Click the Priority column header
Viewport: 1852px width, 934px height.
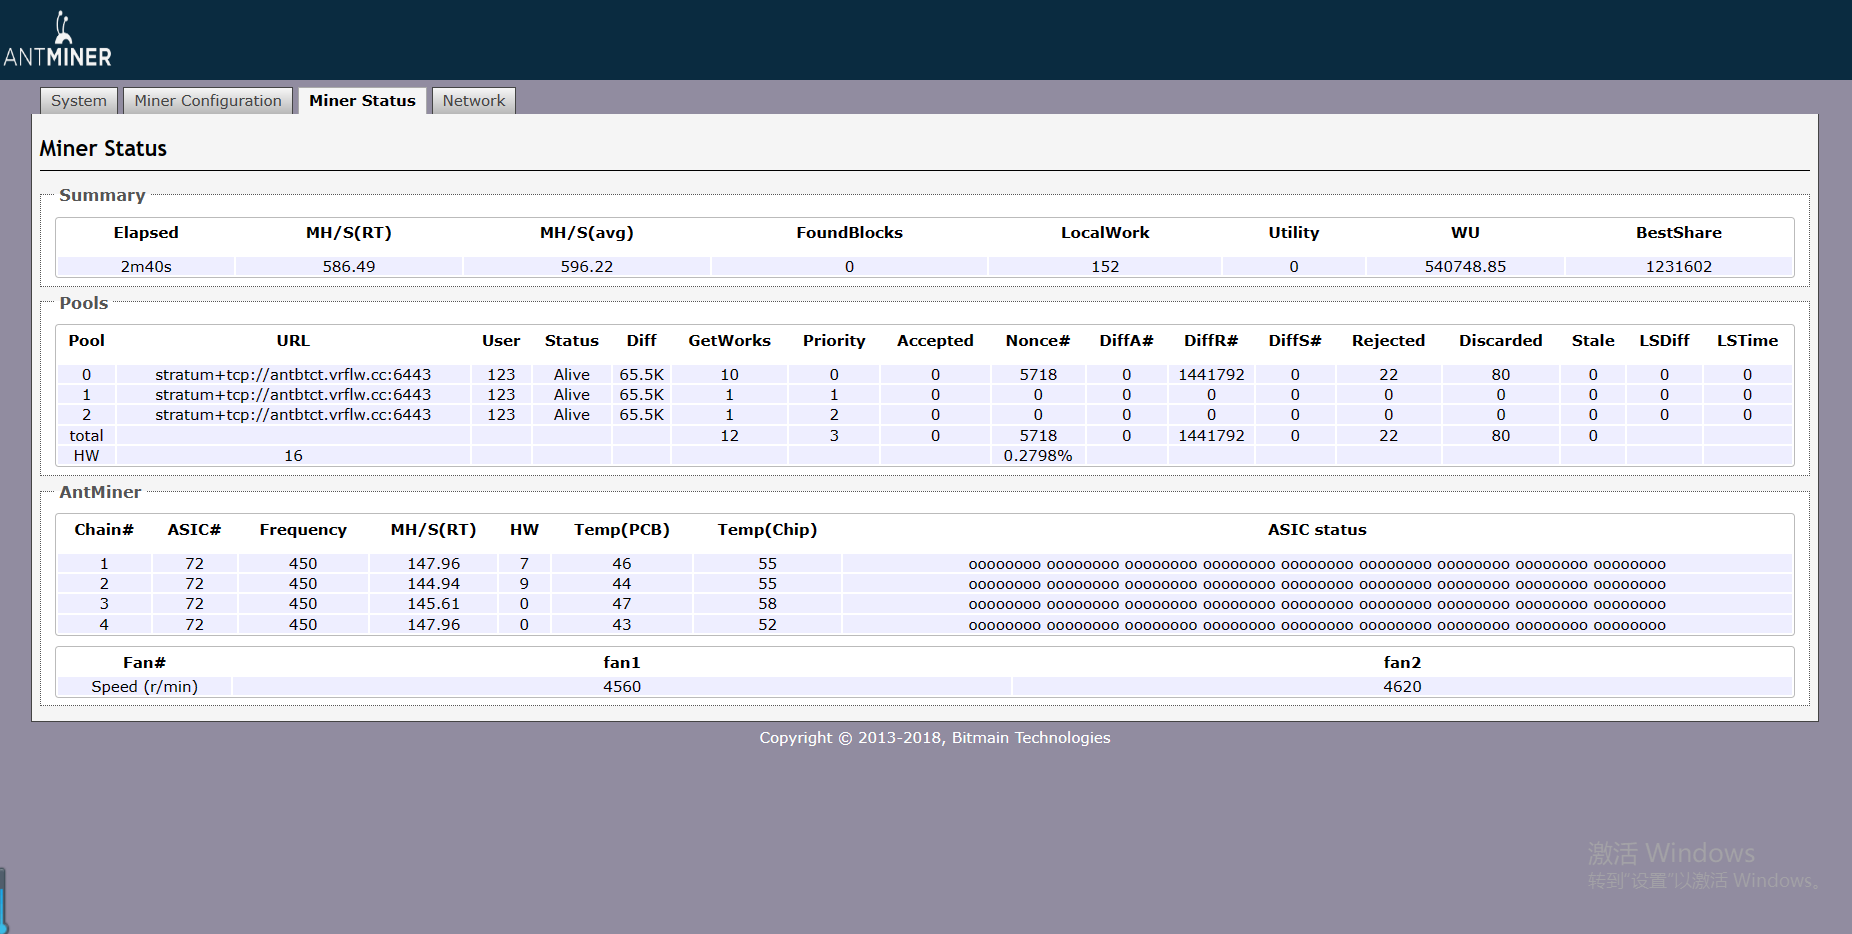(x=834, y=341)
